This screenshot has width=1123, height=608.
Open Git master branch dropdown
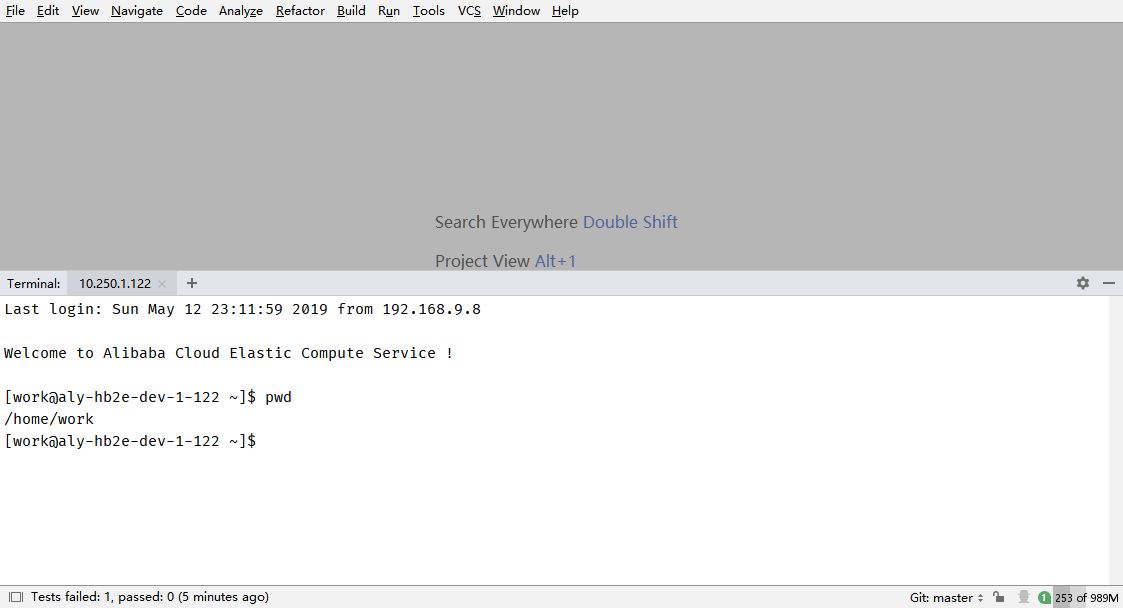946,597
